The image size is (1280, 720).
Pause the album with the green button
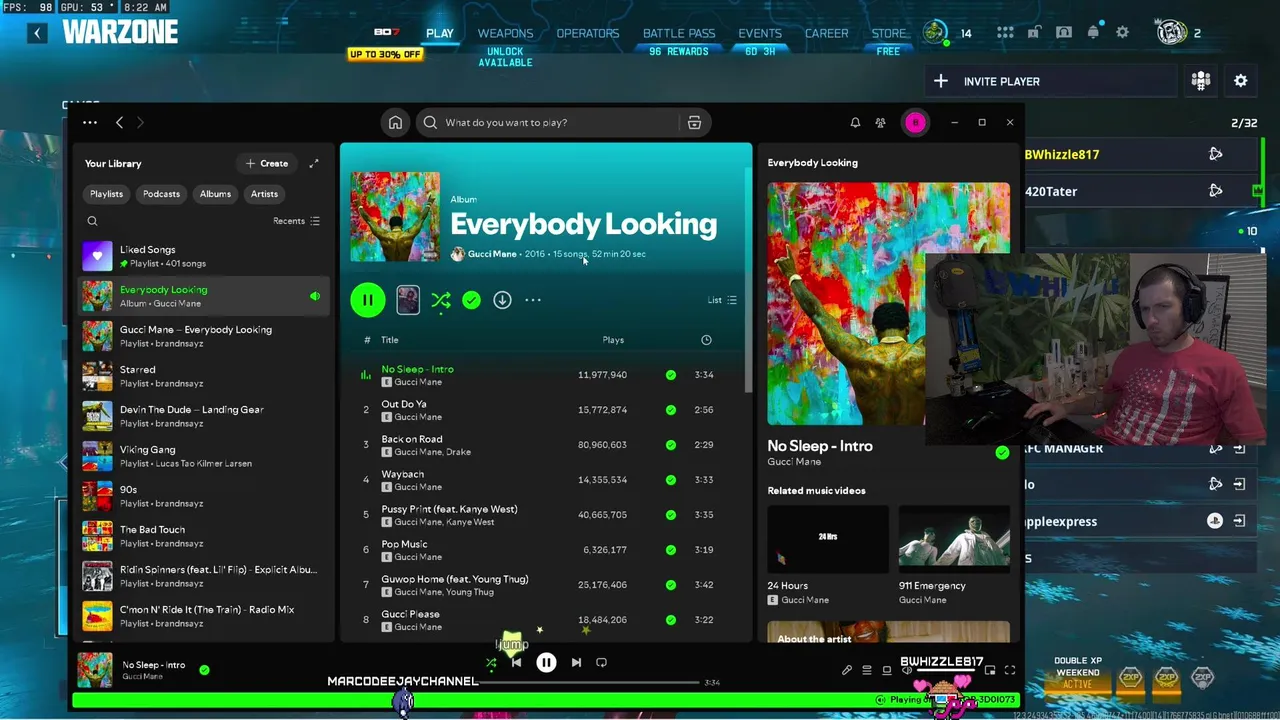pyautogui.click(x=367, y=300)
